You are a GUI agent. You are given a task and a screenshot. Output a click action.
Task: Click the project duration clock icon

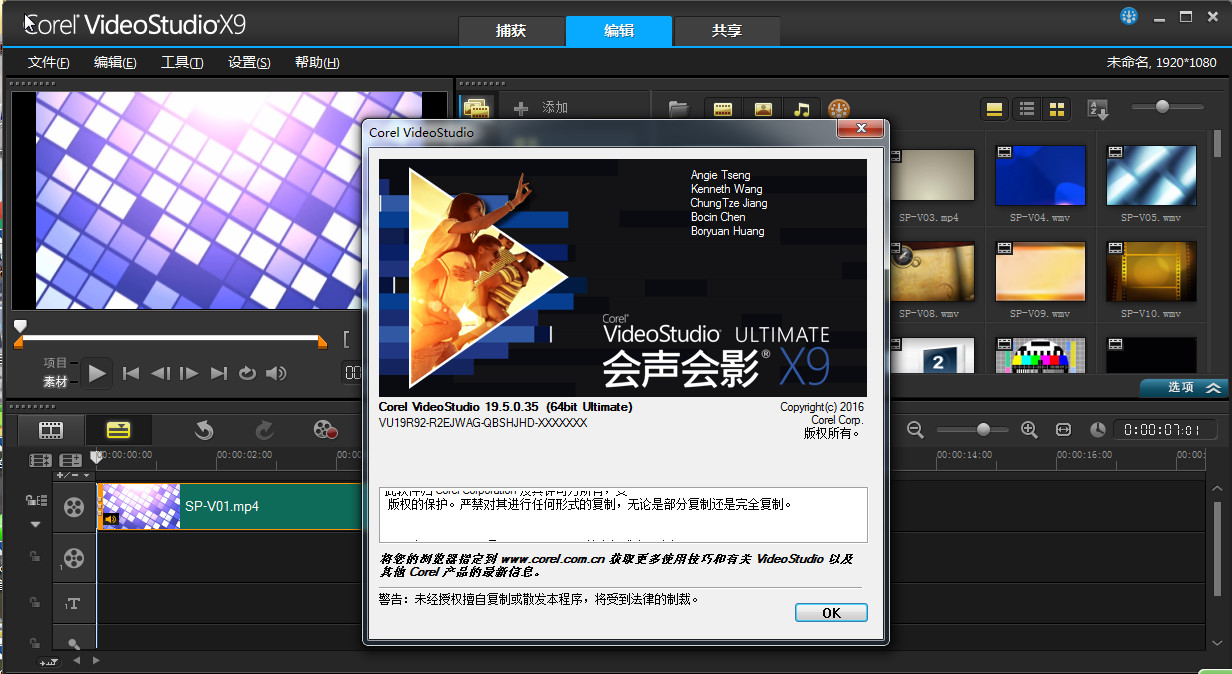tap(1097, 429)
